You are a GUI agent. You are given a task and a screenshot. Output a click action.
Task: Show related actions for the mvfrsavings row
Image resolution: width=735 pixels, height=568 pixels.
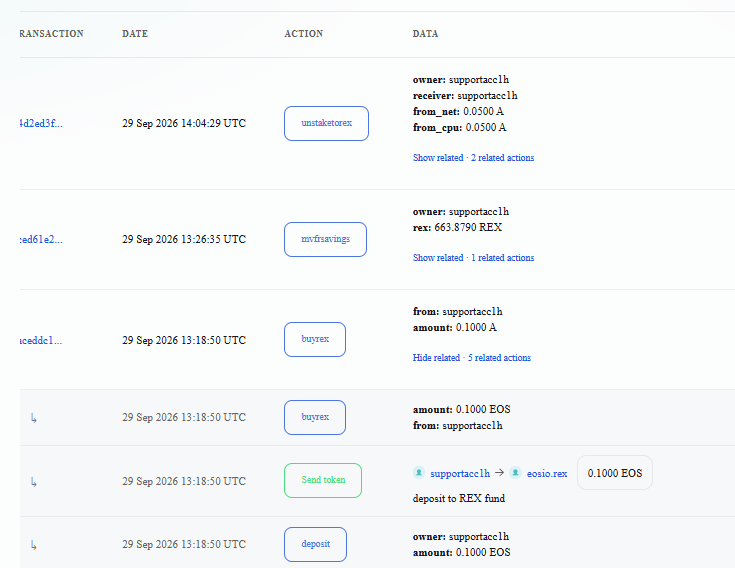[x=473, y=258]
